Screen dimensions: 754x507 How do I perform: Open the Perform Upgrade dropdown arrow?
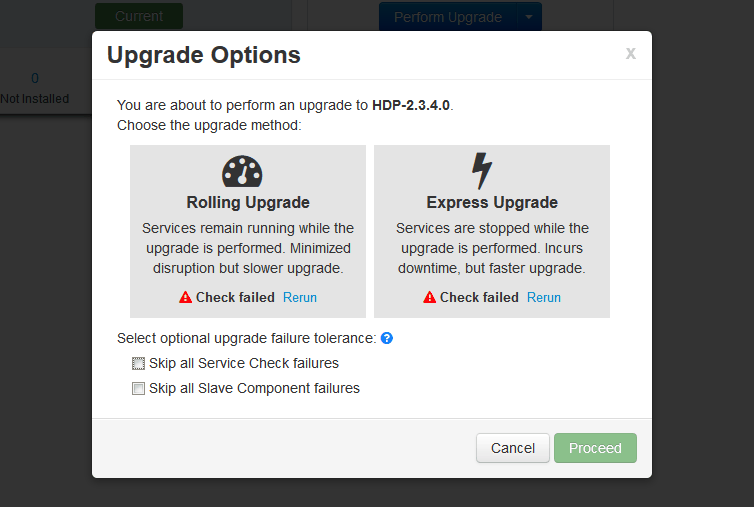point(529,17)
